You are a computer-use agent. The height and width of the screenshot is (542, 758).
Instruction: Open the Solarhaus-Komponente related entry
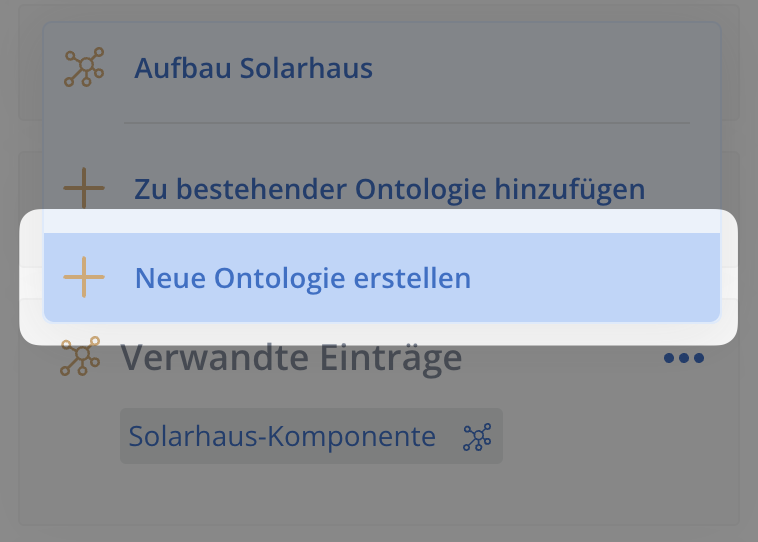coord(311,436)
